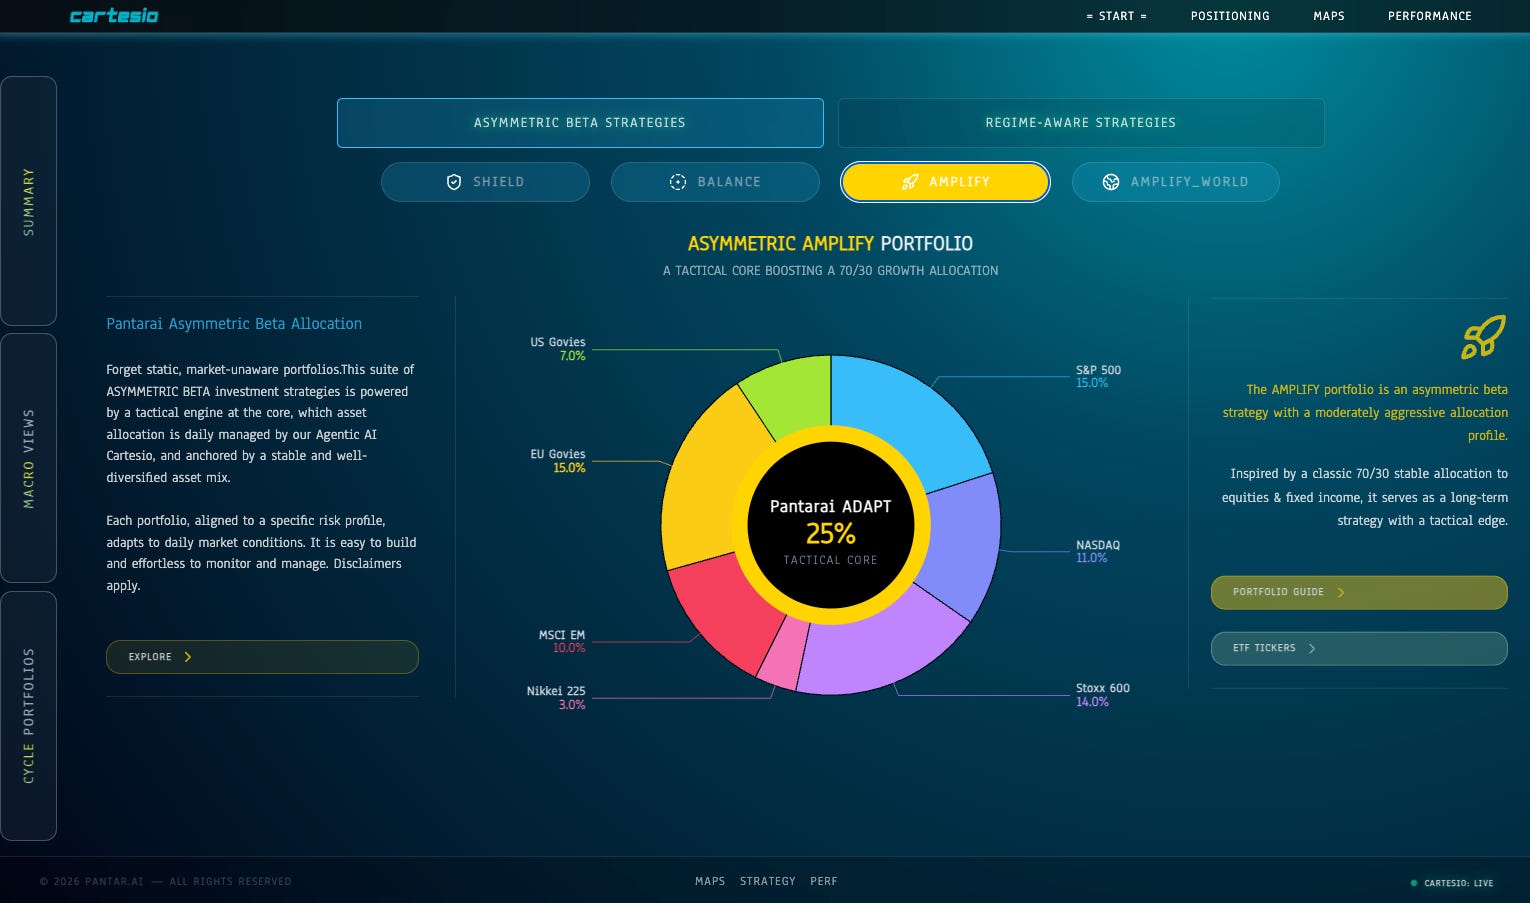
Task: Click the Cartesio logo
Action: click(x=114, y=15)
